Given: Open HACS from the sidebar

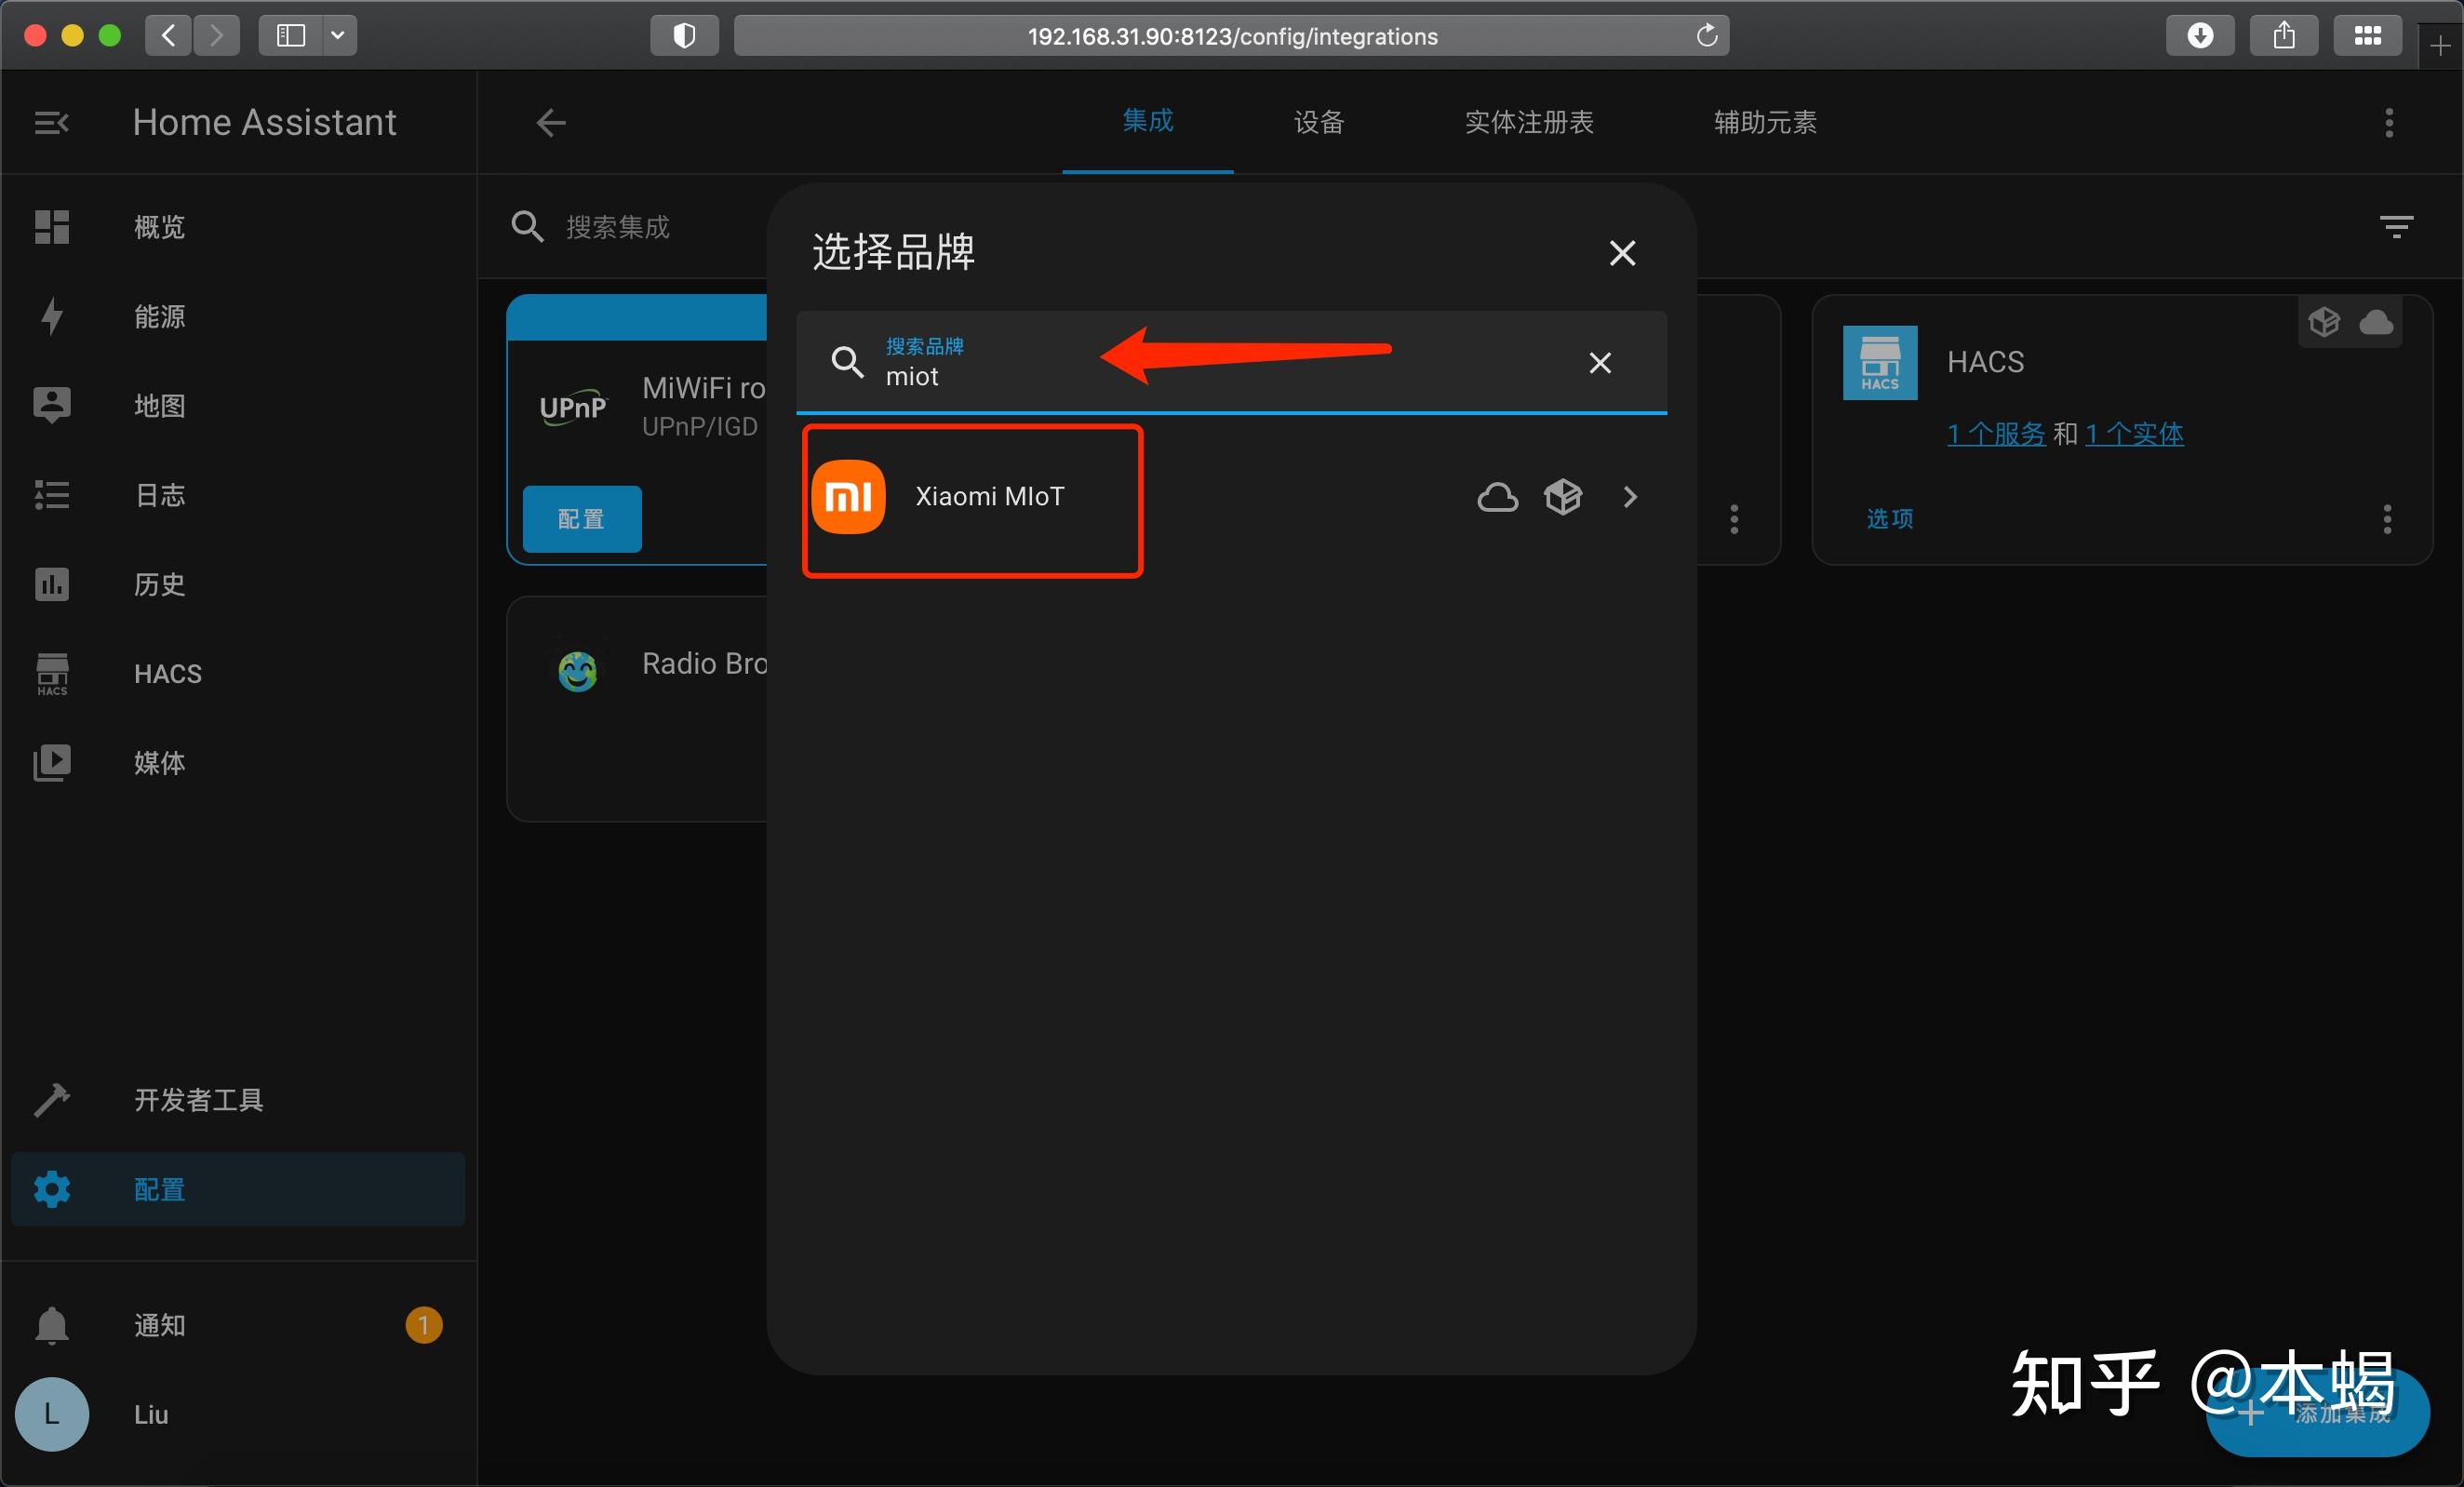Looking at the screenshot, I should (166, 673).
